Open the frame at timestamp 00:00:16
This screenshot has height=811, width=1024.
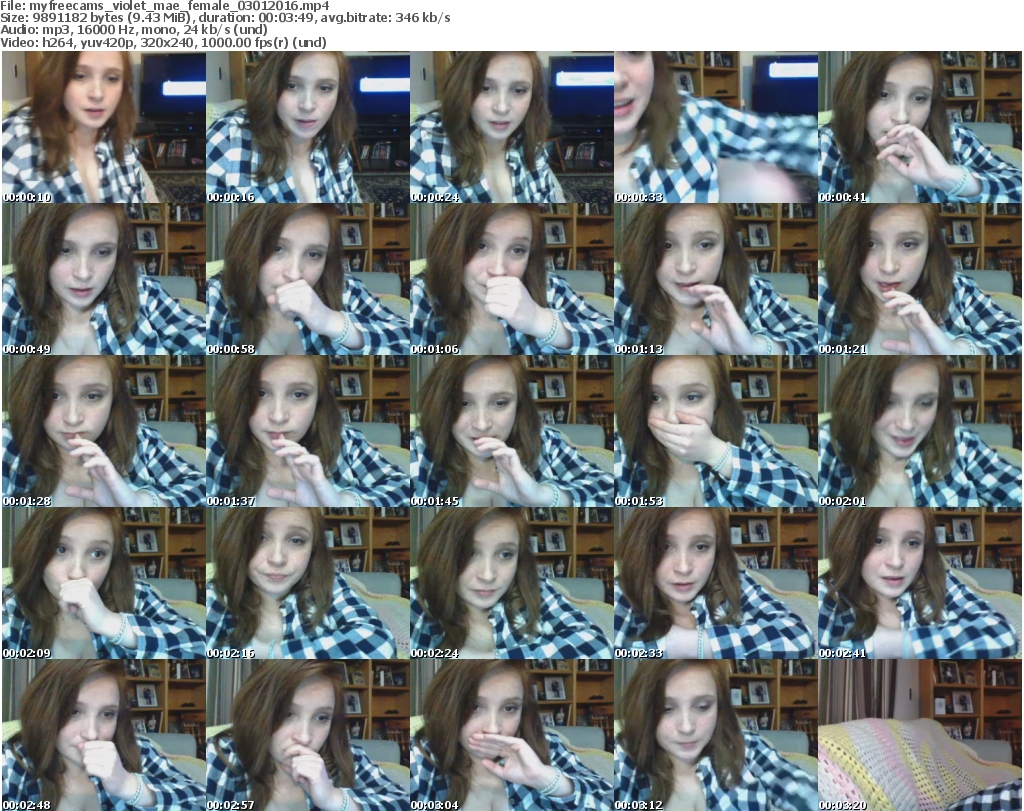pyautogui.click(x=308, y=127)
